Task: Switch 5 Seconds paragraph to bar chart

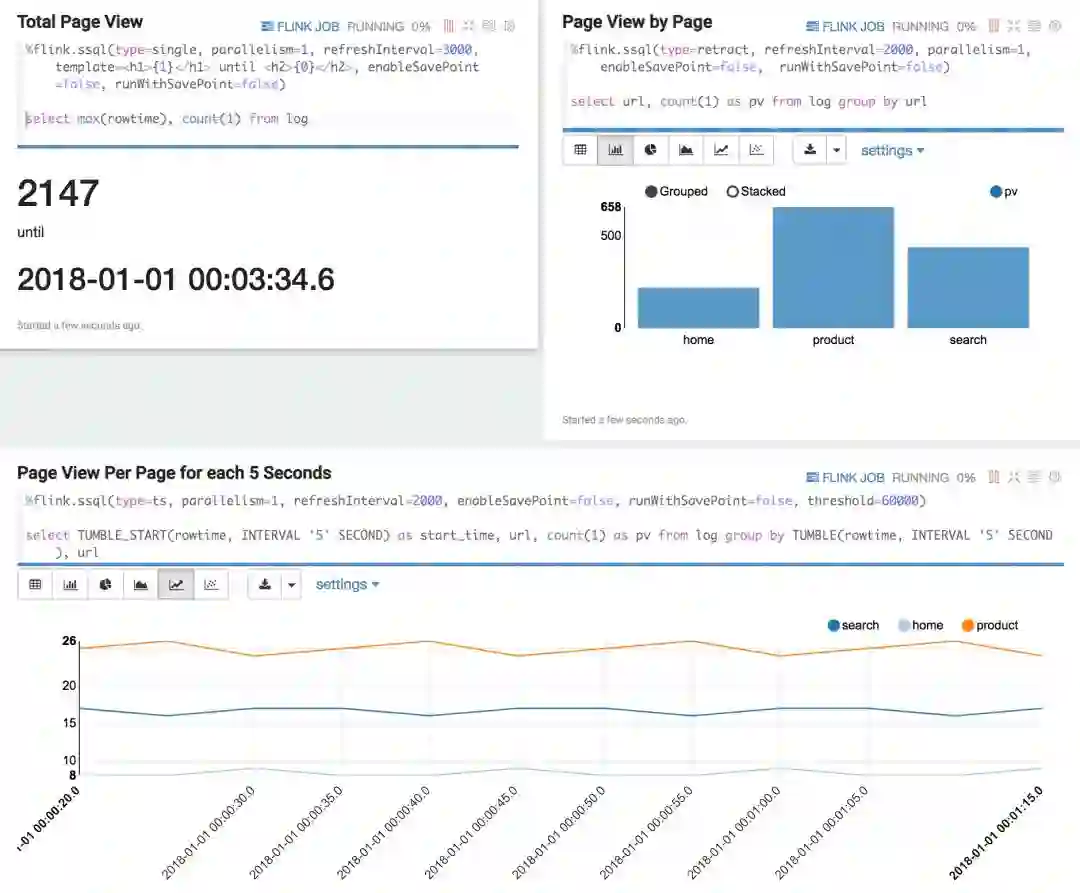Action: click(70, 585)
